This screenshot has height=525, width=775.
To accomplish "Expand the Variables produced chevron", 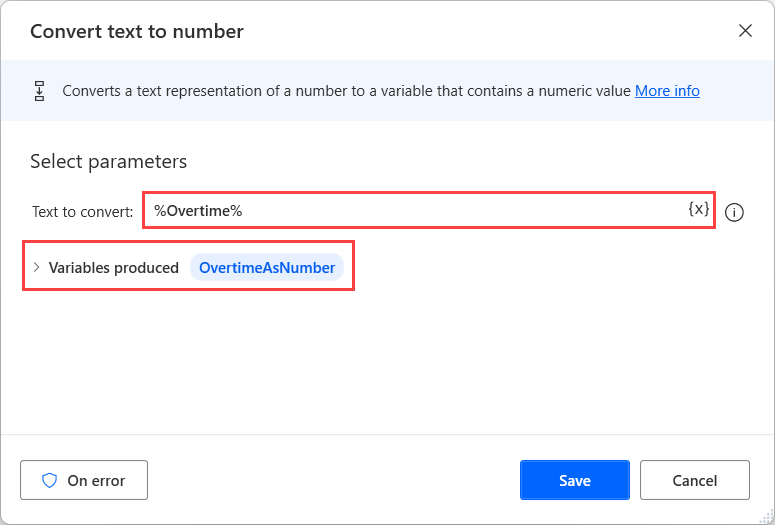I will tap(36, 267).
